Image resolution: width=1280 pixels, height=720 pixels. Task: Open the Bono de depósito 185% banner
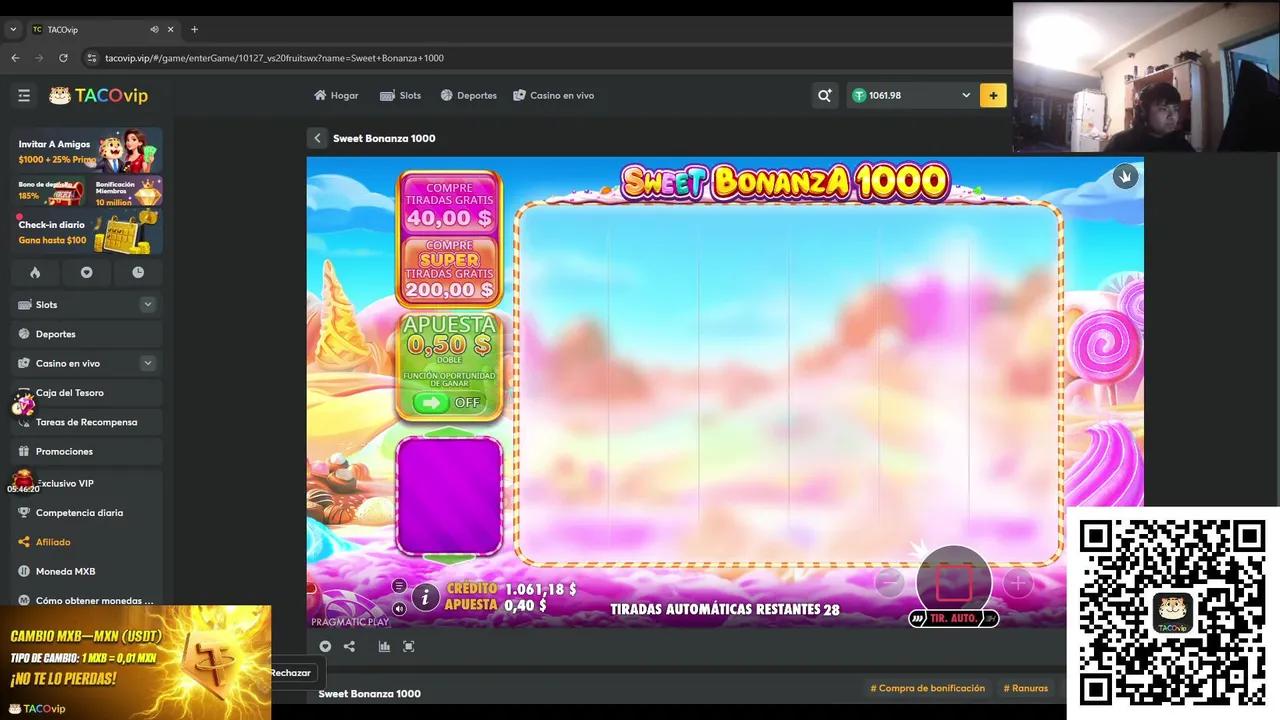click(50, 191)
